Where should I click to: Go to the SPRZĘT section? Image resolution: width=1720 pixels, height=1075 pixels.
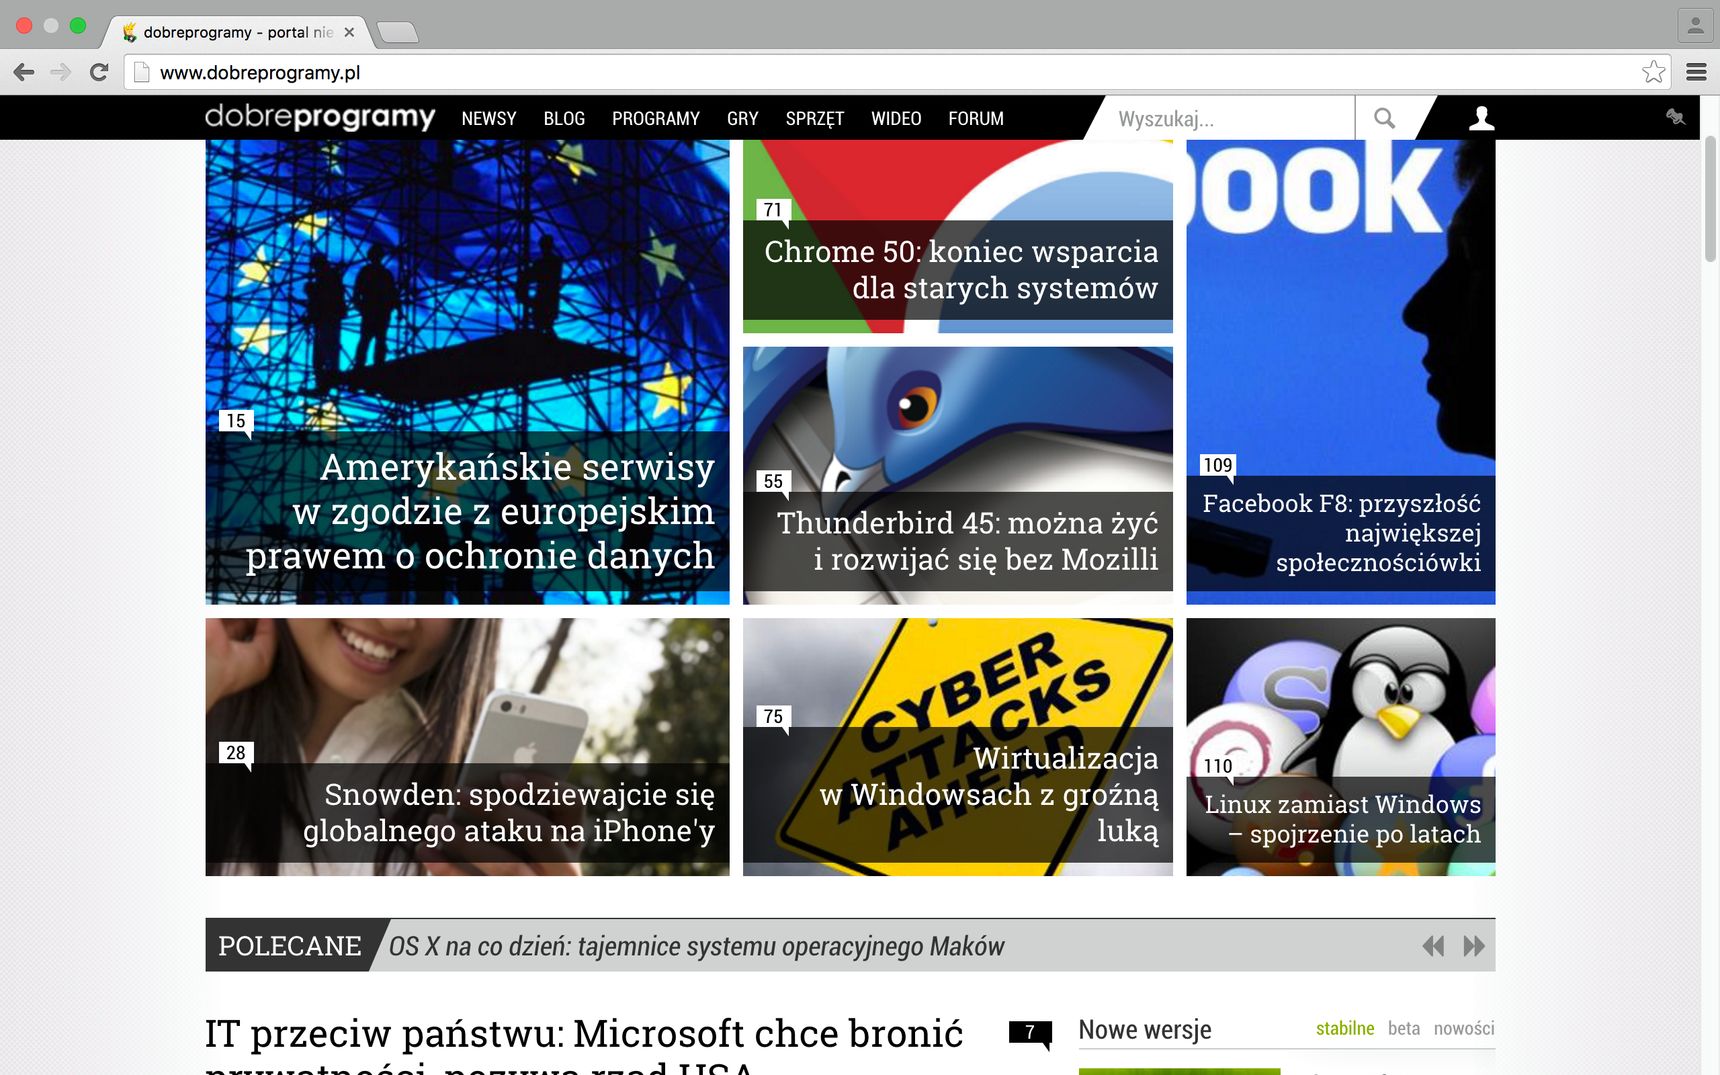[815, 118]
